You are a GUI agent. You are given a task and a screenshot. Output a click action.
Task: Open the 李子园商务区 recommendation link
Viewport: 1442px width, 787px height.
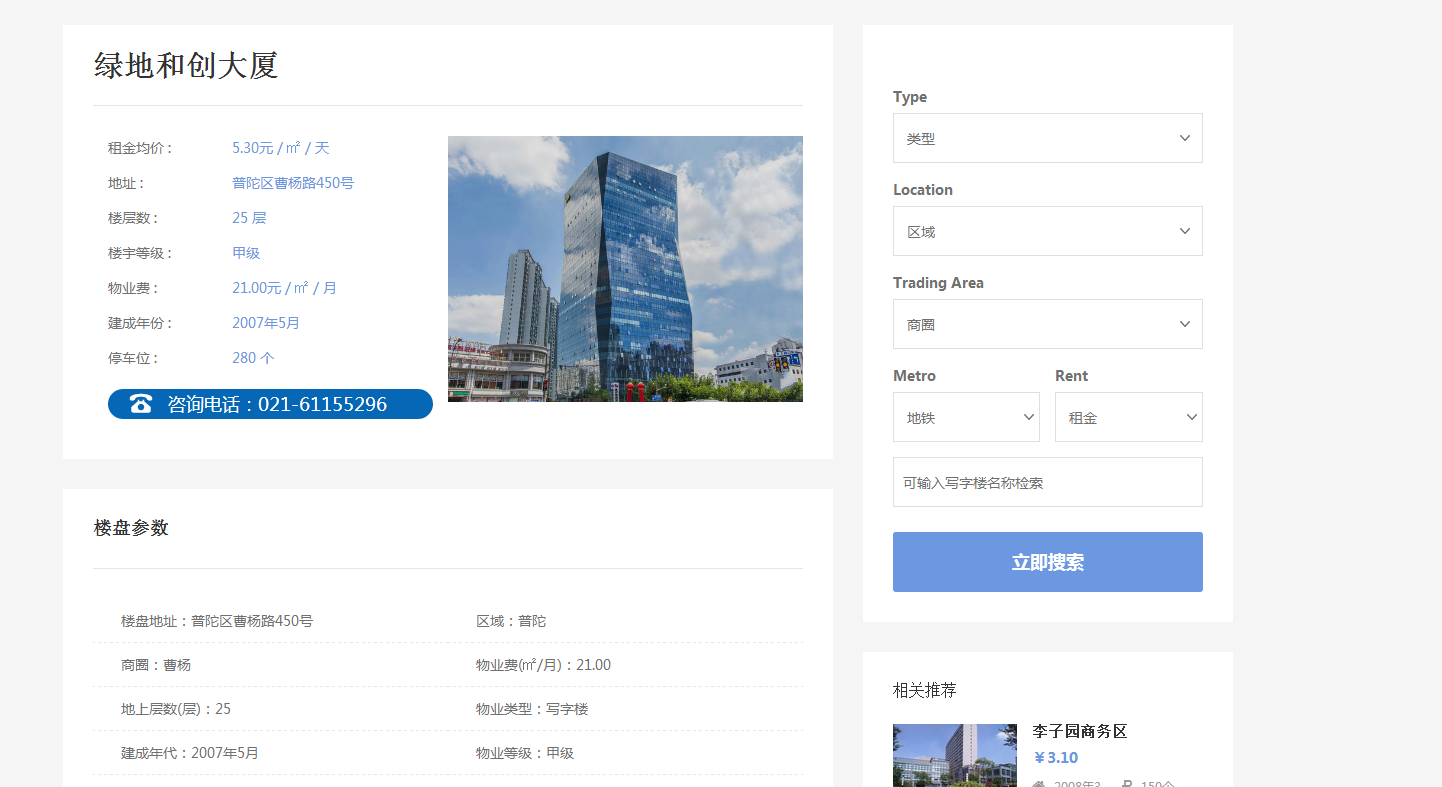pyautogui.click(x=1079, y=731)
